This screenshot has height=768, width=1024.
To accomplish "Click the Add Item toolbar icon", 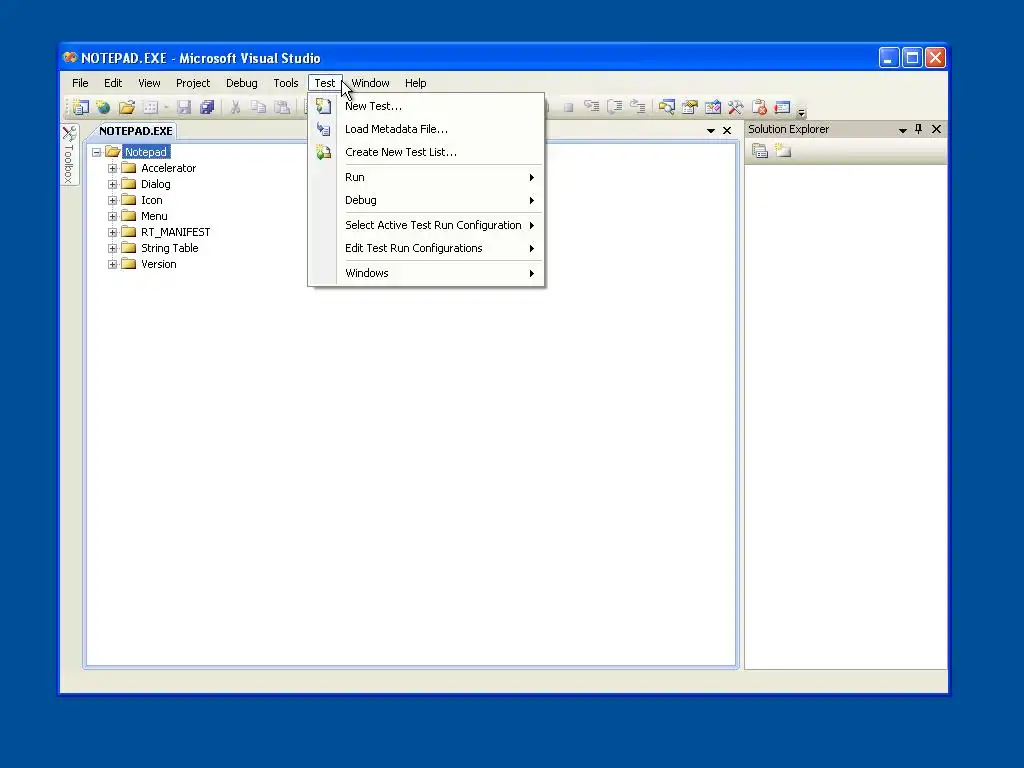I will (150, 107).
